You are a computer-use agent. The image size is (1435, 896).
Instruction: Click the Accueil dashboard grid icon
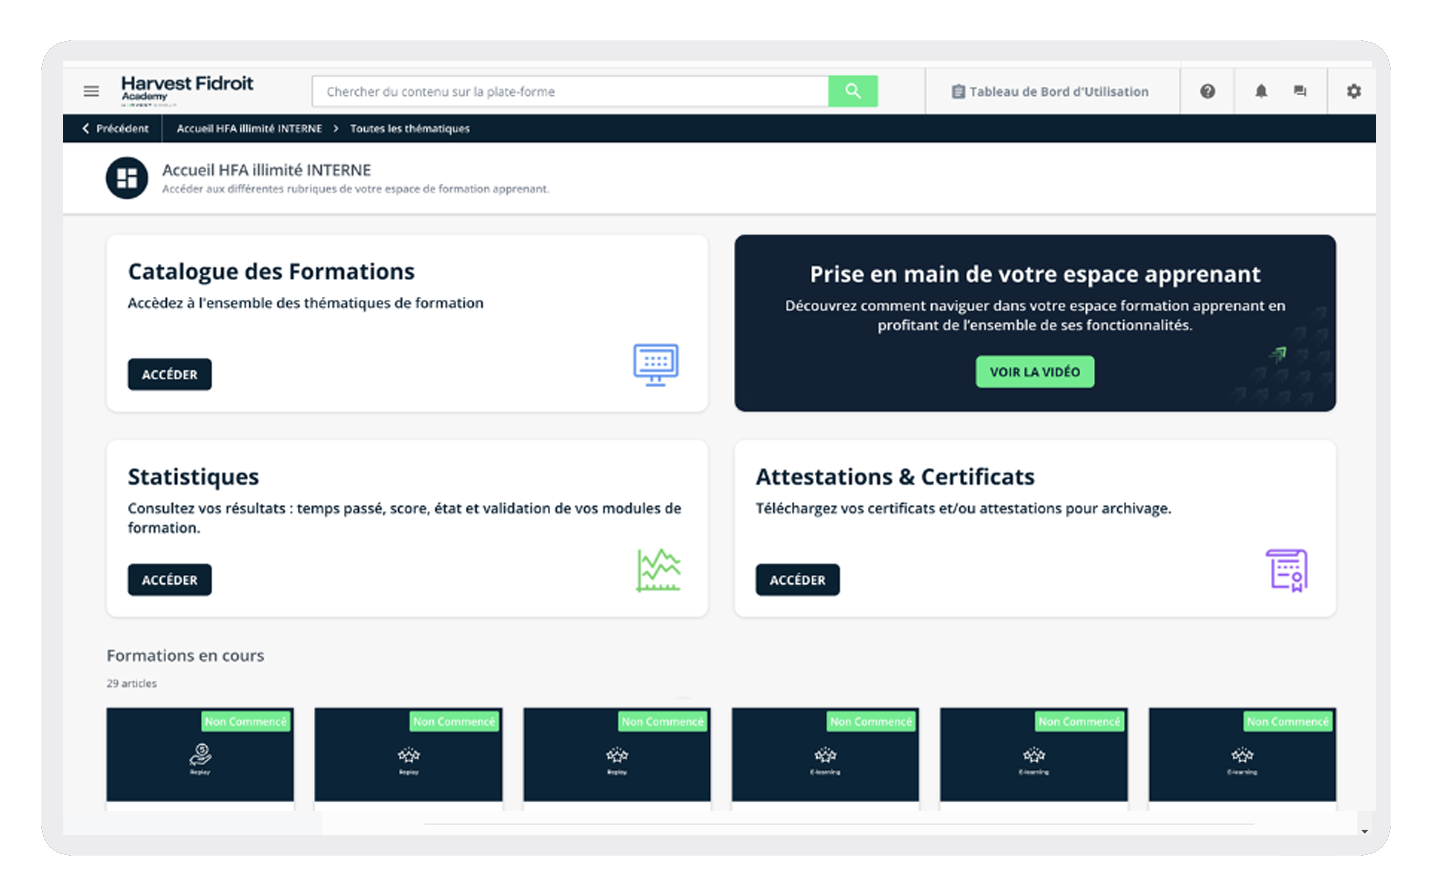(x=127, y=178)
